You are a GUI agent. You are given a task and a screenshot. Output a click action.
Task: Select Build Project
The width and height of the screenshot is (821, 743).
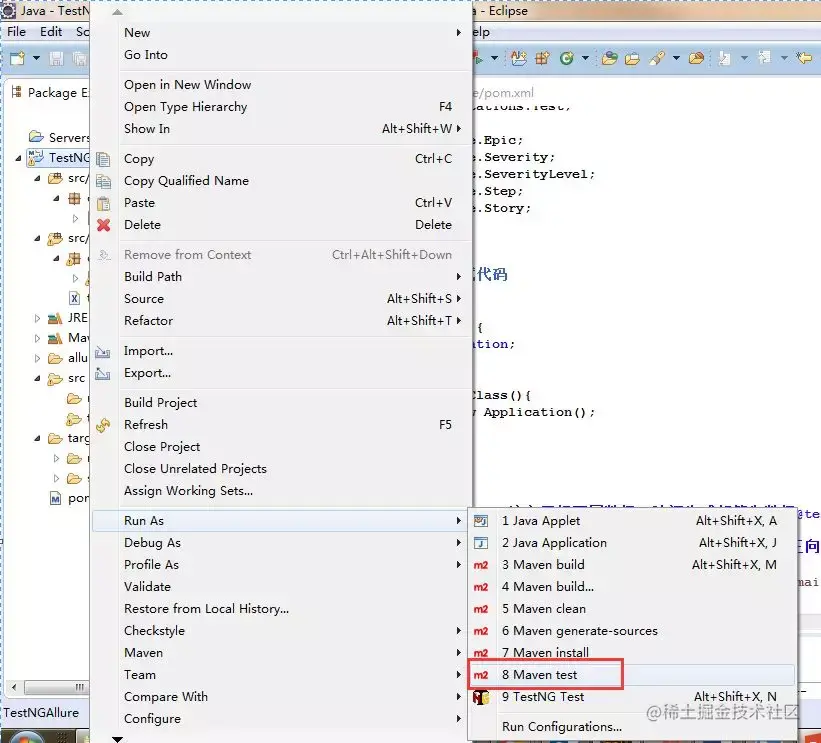[x=282, y=403]
